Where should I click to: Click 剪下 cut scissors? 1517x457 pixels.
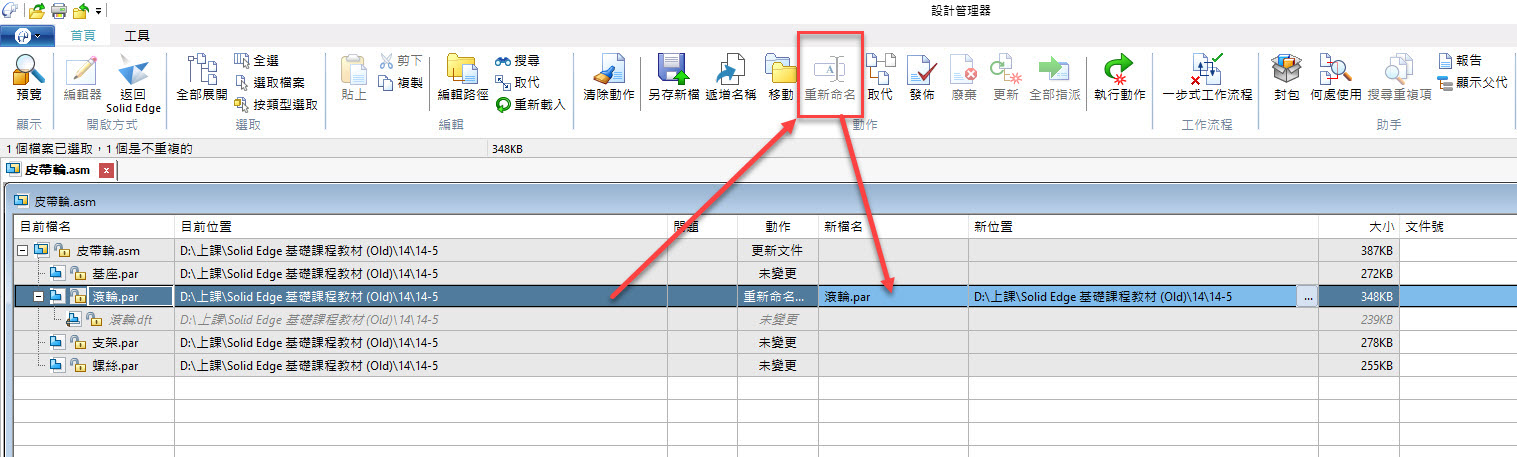click(402, 61)
